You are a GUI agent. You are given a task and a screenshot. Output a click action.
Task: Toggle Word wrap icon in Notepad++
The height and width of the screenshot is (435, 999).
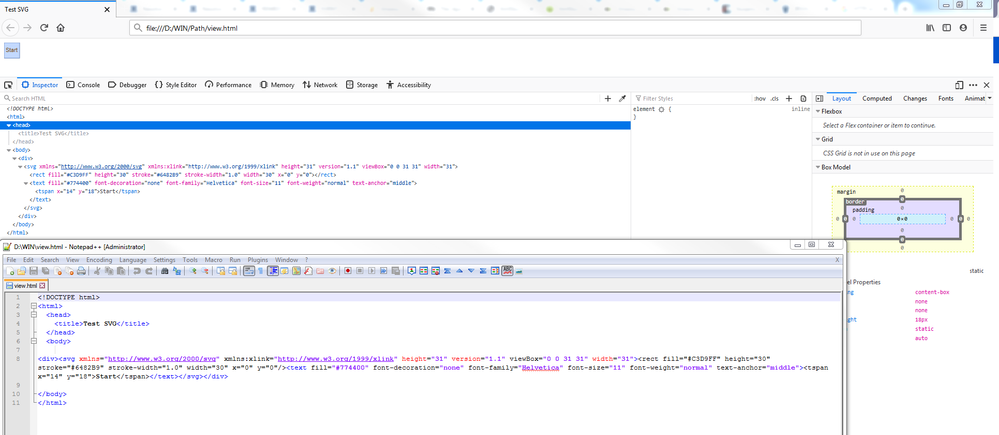[x=249, y=271]
